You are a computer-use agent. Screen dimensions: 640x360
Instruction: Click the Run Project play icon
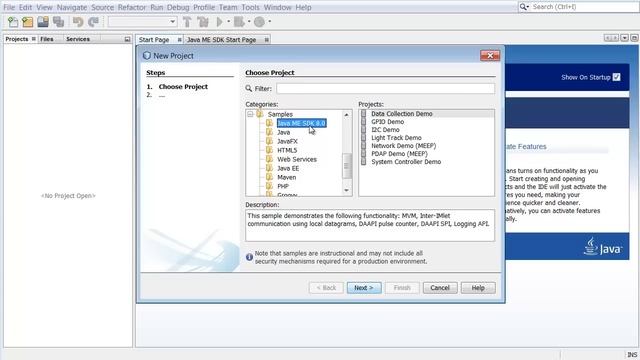(x=220, y=22)
